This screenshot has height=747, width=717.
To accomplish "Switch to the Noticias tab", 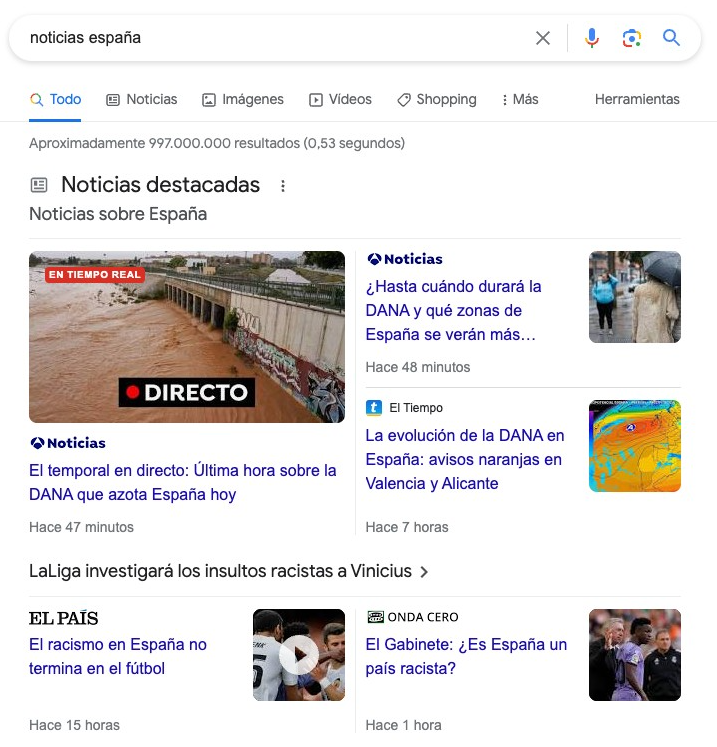I will click(141, 100).
